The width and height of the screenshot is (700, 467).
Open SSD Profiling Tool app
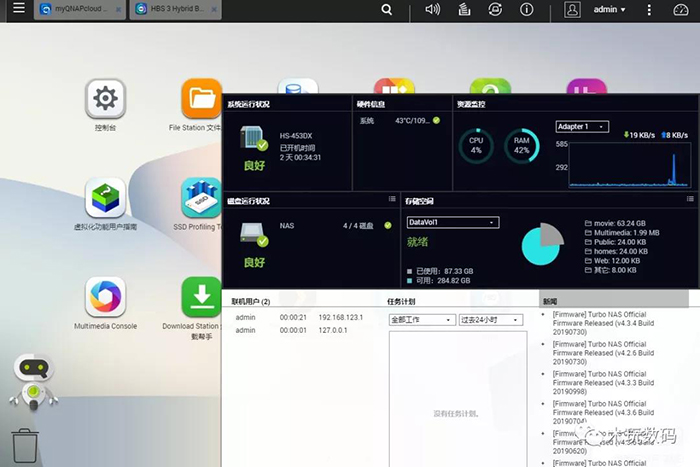tap(201, 197)
